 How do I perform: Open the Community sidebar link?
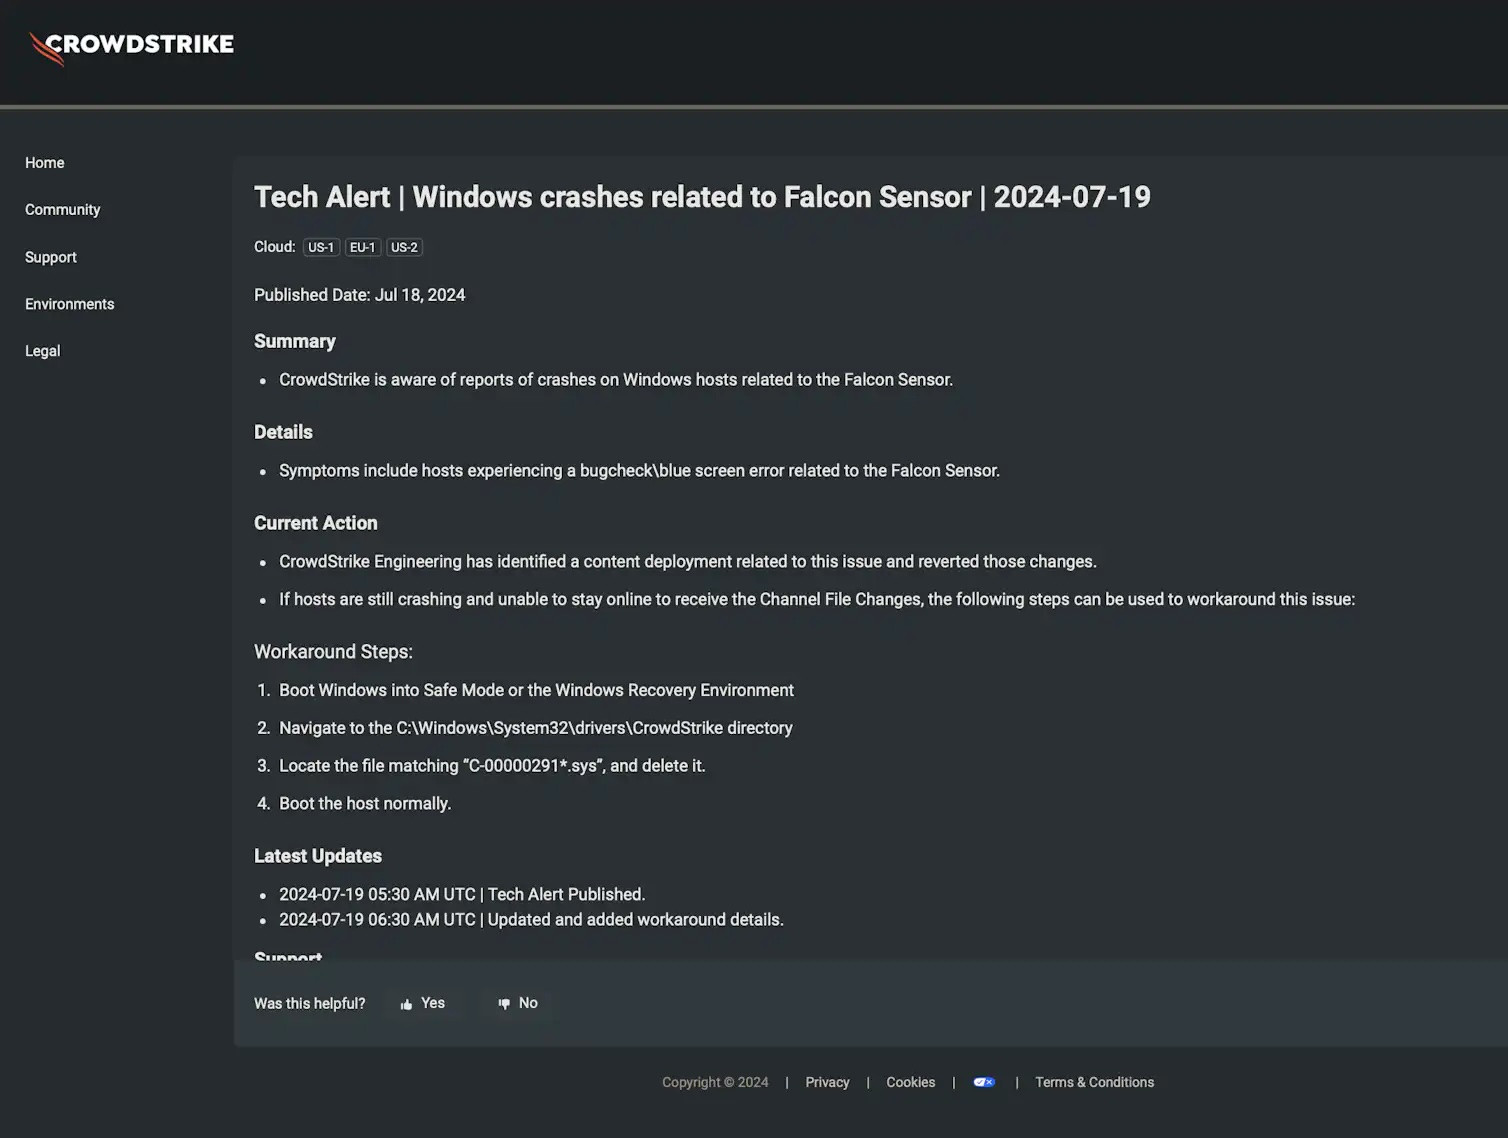coord(63,210)
